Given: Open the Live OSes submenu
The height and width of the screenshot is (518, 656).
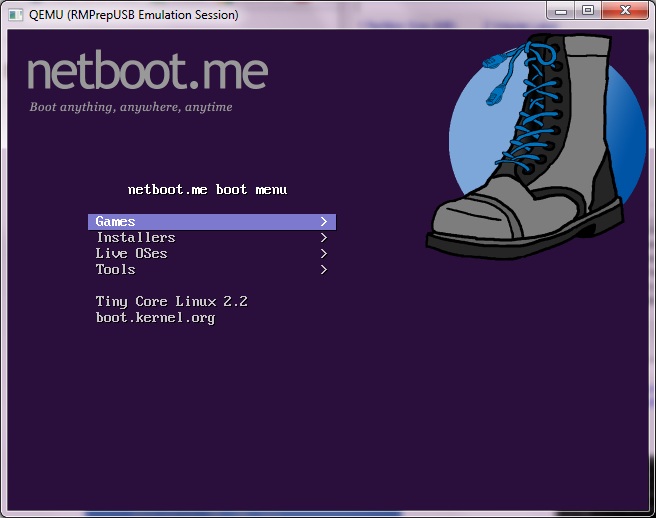Looking at the screenshot, I should point(212,254).
